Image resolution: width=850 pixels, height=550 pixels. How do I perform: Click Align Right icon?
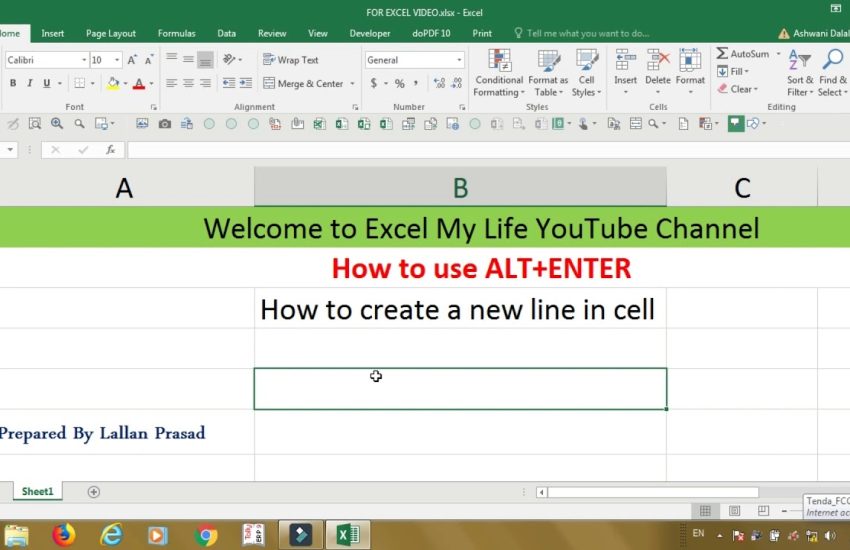tap(205, 83)
